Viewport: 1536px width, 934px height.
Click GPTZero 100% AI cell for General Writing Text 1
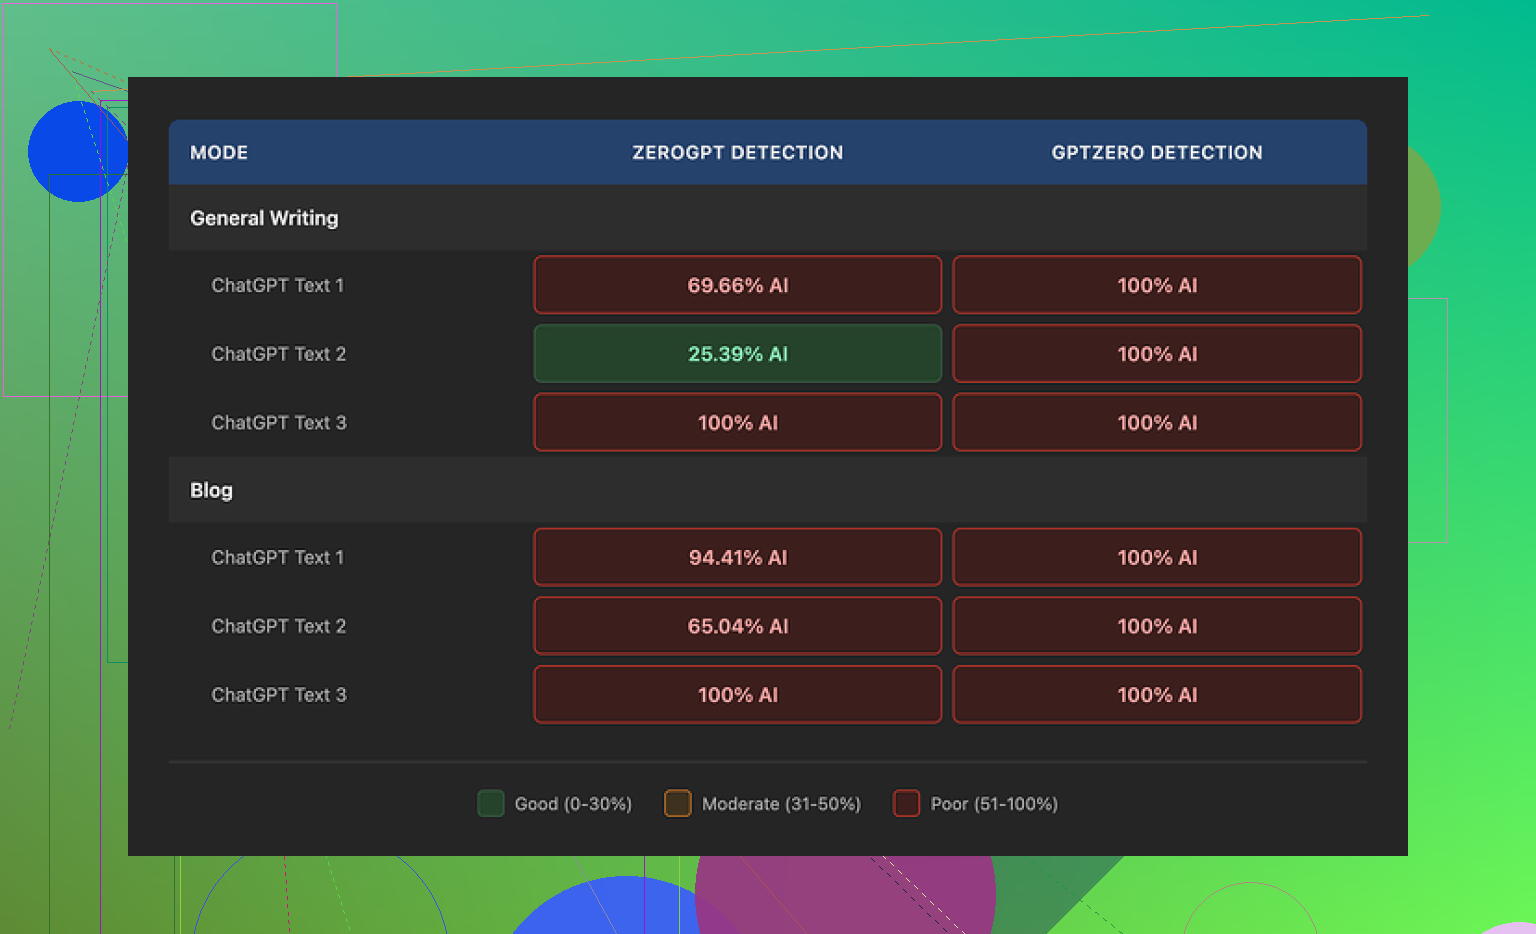[x=1156, y=286]
